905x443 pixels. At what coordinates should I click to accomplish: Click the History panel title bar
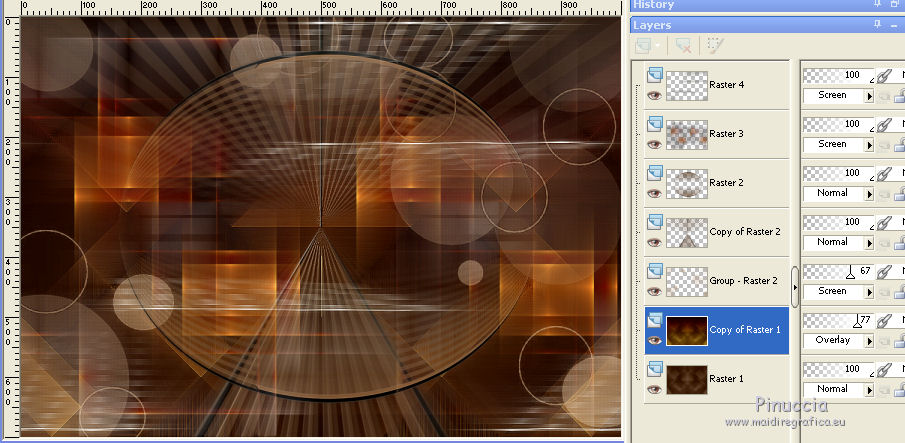(x=768, y=5)
